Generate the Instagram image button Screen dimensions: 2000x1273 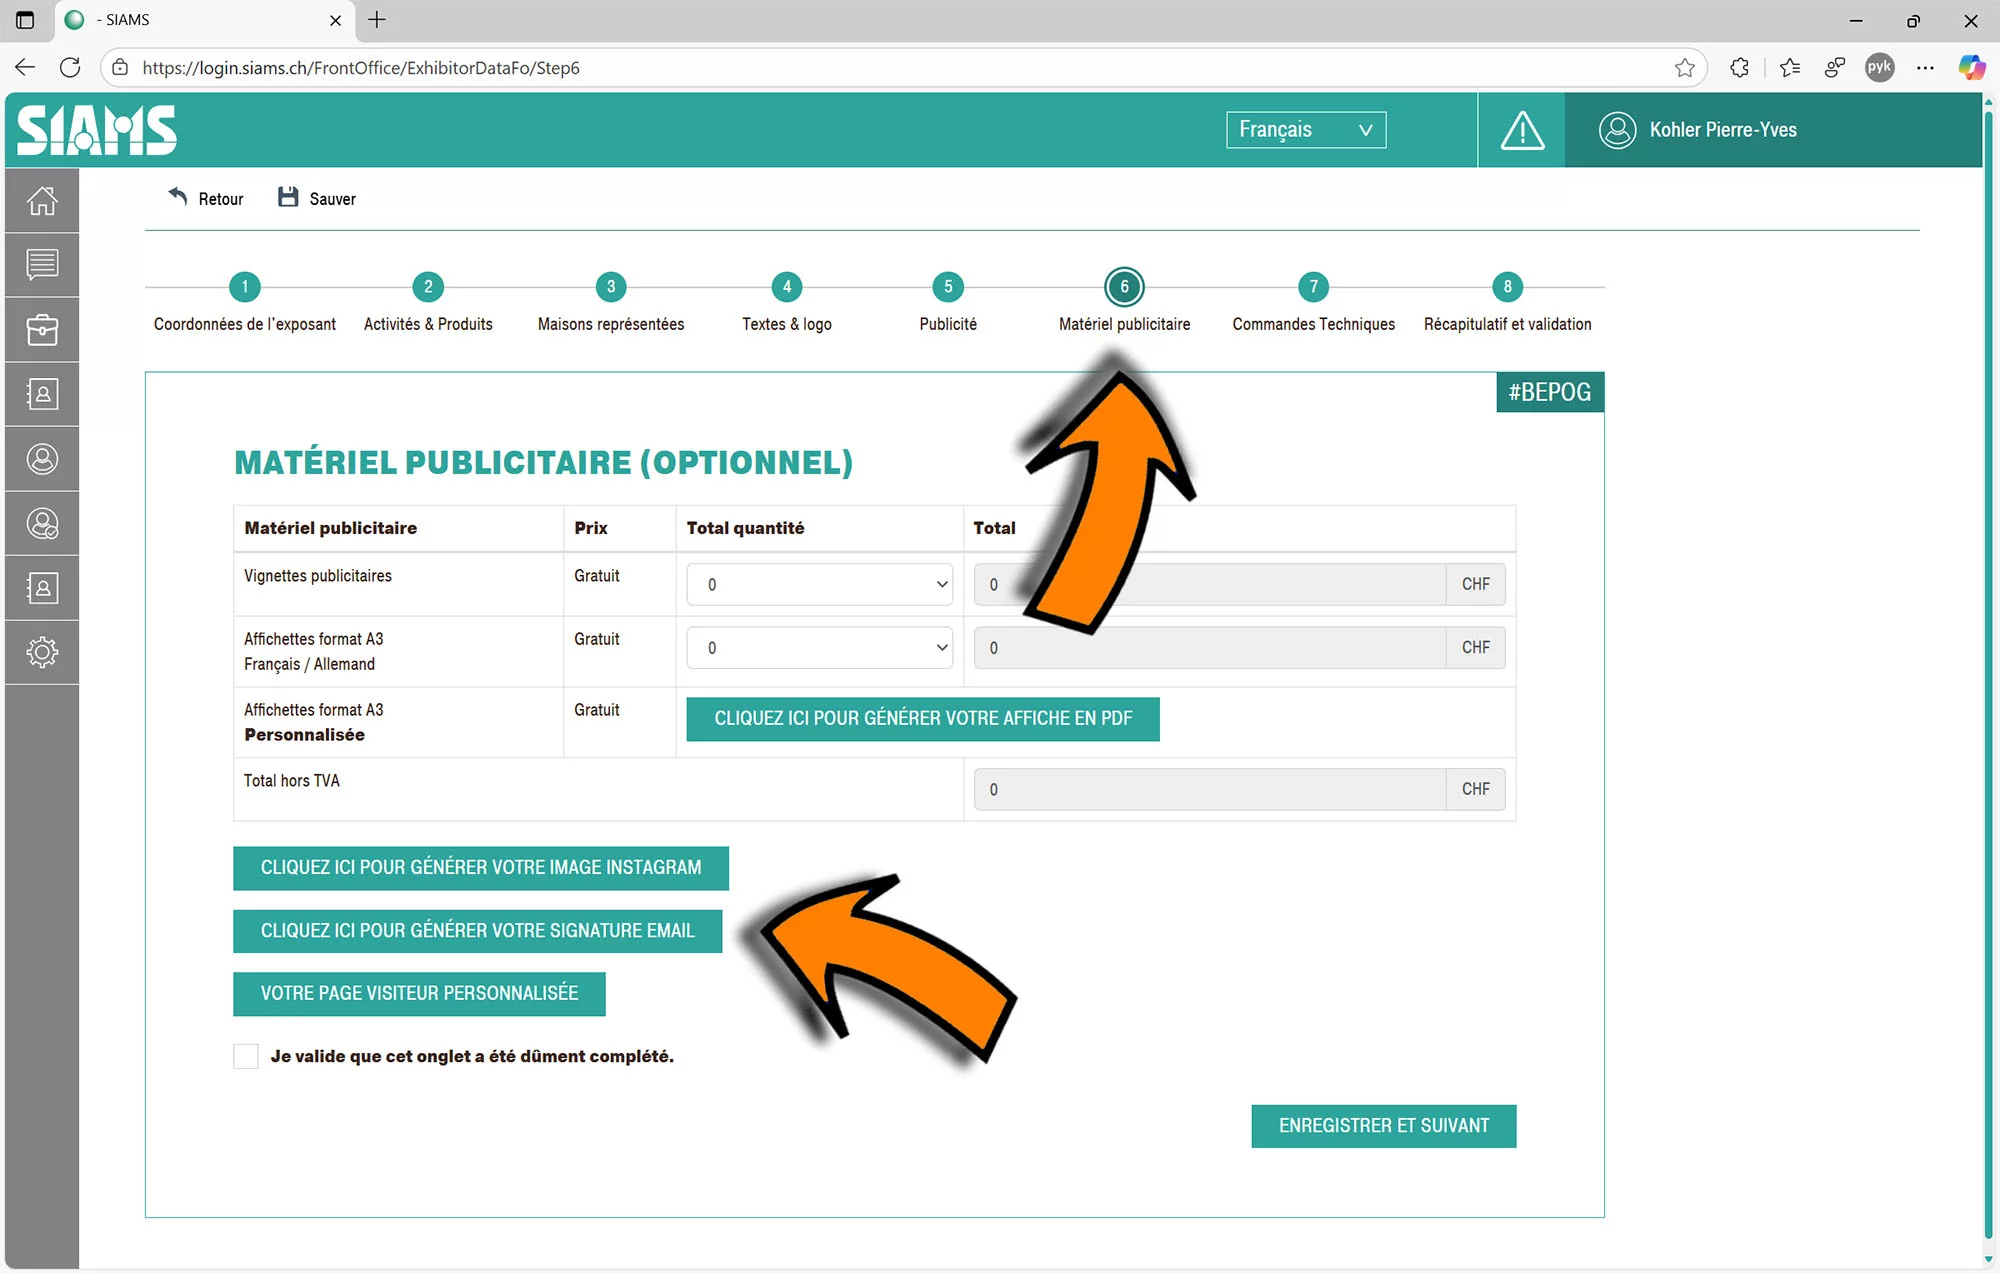[480, 868]
